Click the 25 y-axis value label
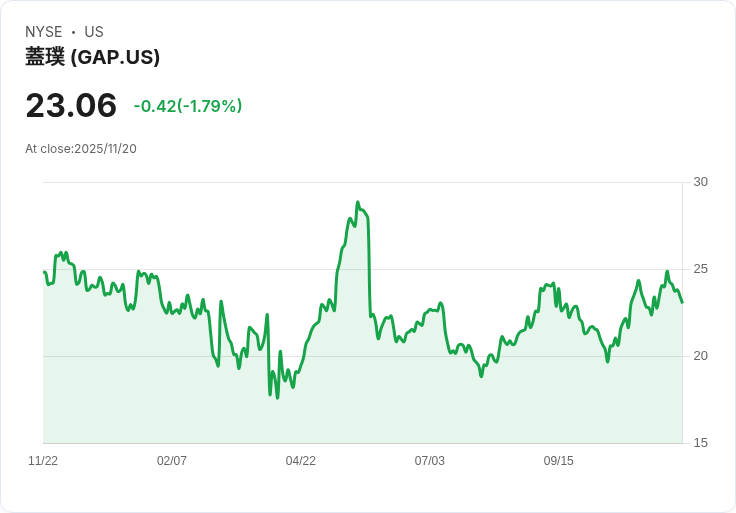This screenshot has height=513, width=736. [x=700, y=269]
